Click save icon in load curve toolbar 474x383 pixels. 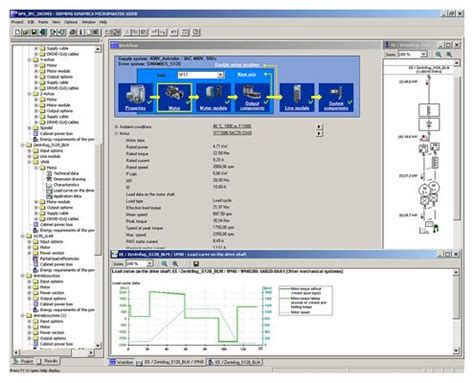[x=196, y=263]
